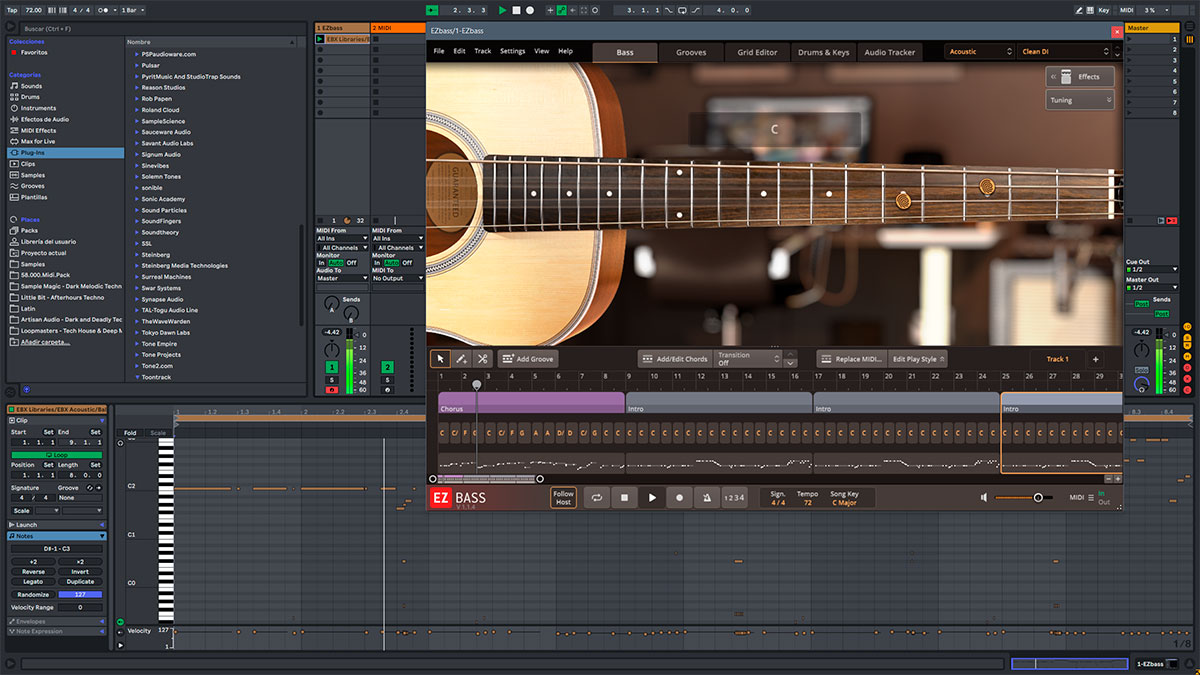Click the Add/Edit Chords button
The width and height of the screenshot is (1200, 675).
click(x=674, y=359)
